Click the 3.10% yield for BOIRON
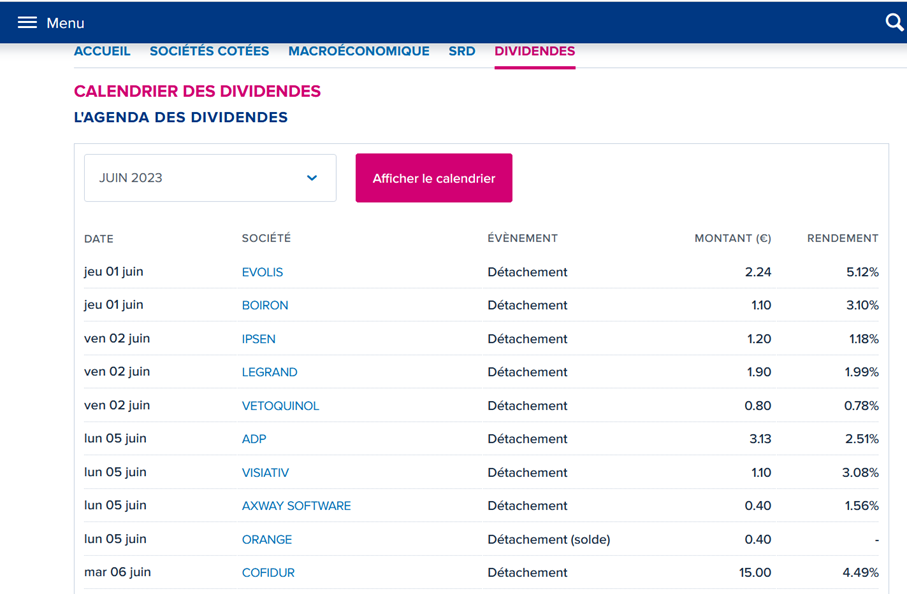The width and height of the screenshot is (907, 594). (x=862, y=305)
